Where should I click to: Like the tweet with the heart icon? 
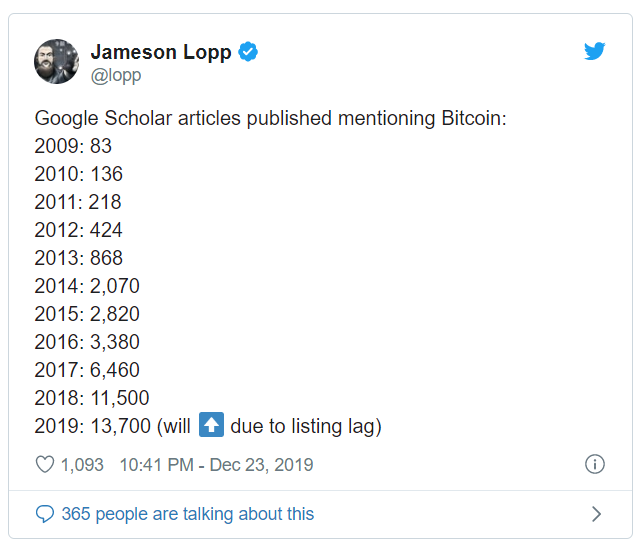point(45,465)
